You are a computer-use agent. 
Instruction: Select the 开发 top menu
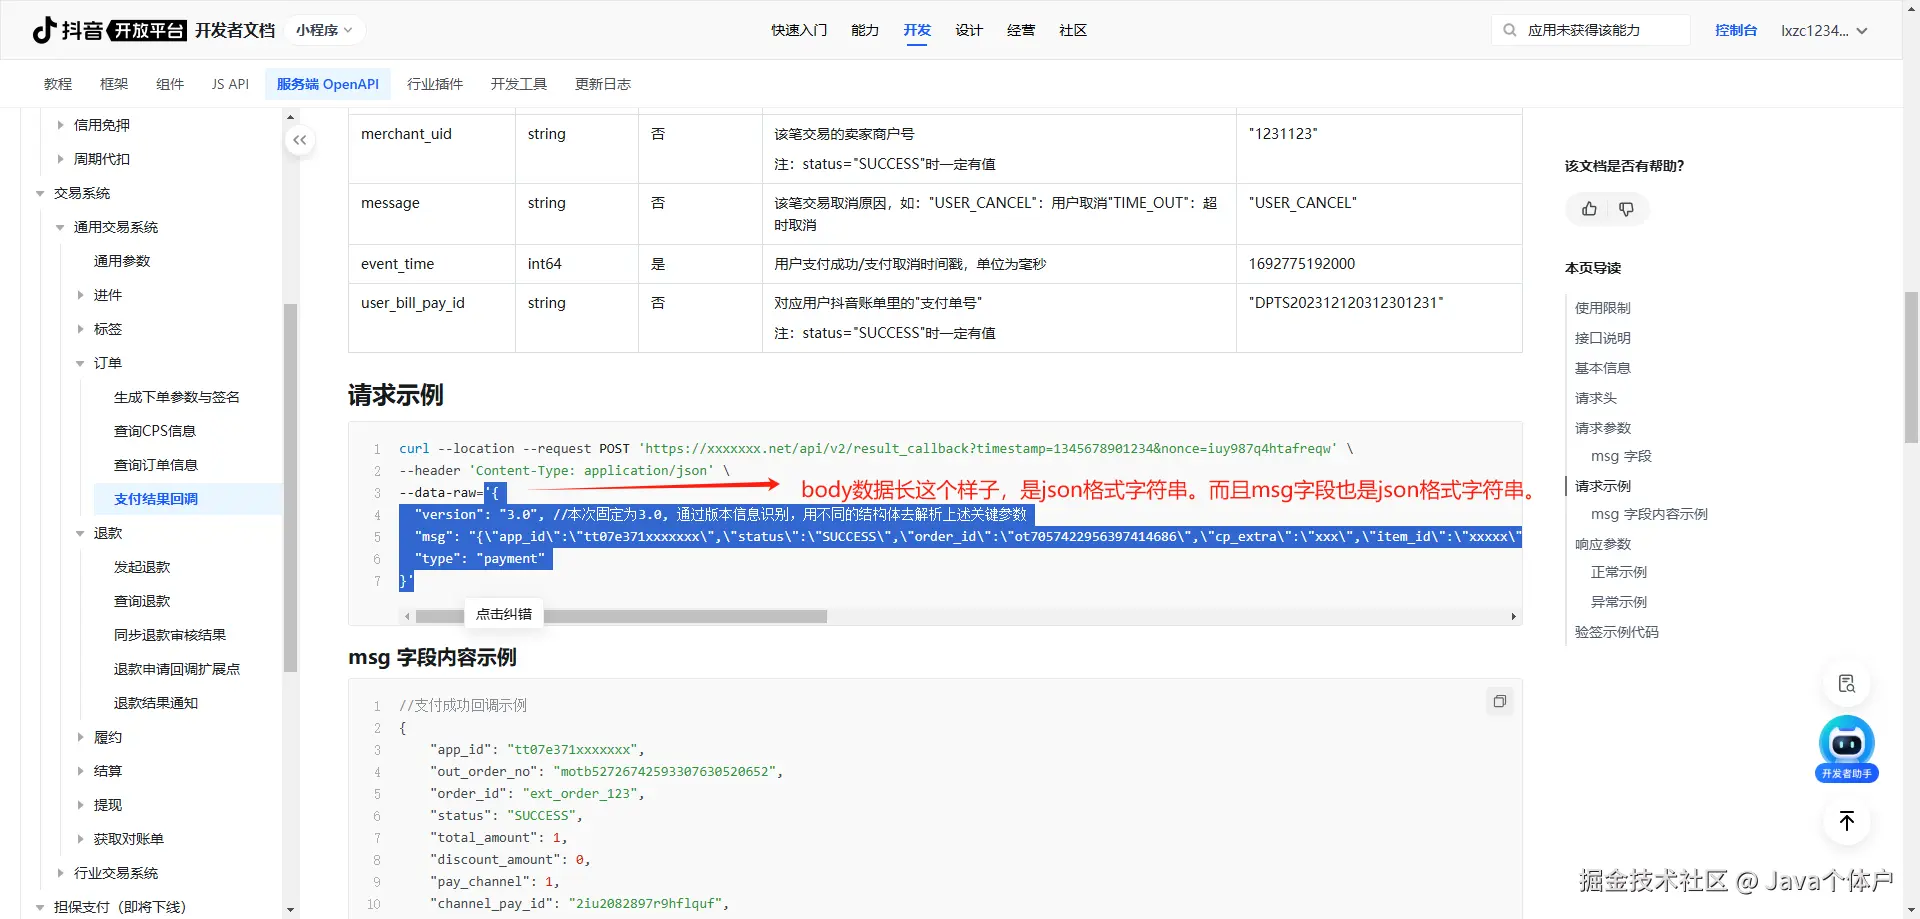click(x=917, y=30)
